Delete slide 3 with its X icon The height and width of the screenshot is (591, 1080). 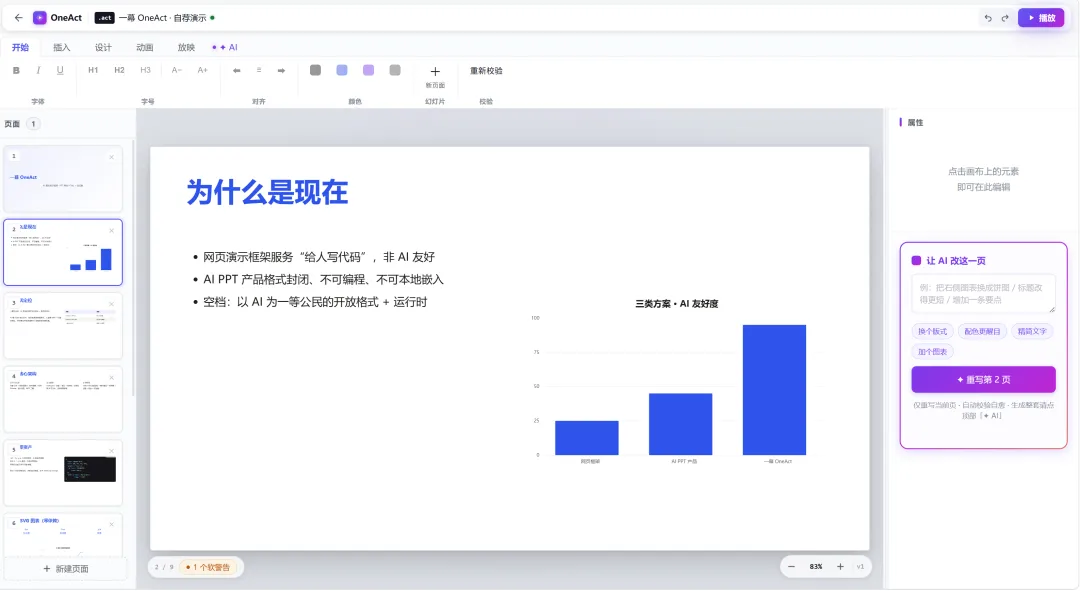[x=112, y=304]
